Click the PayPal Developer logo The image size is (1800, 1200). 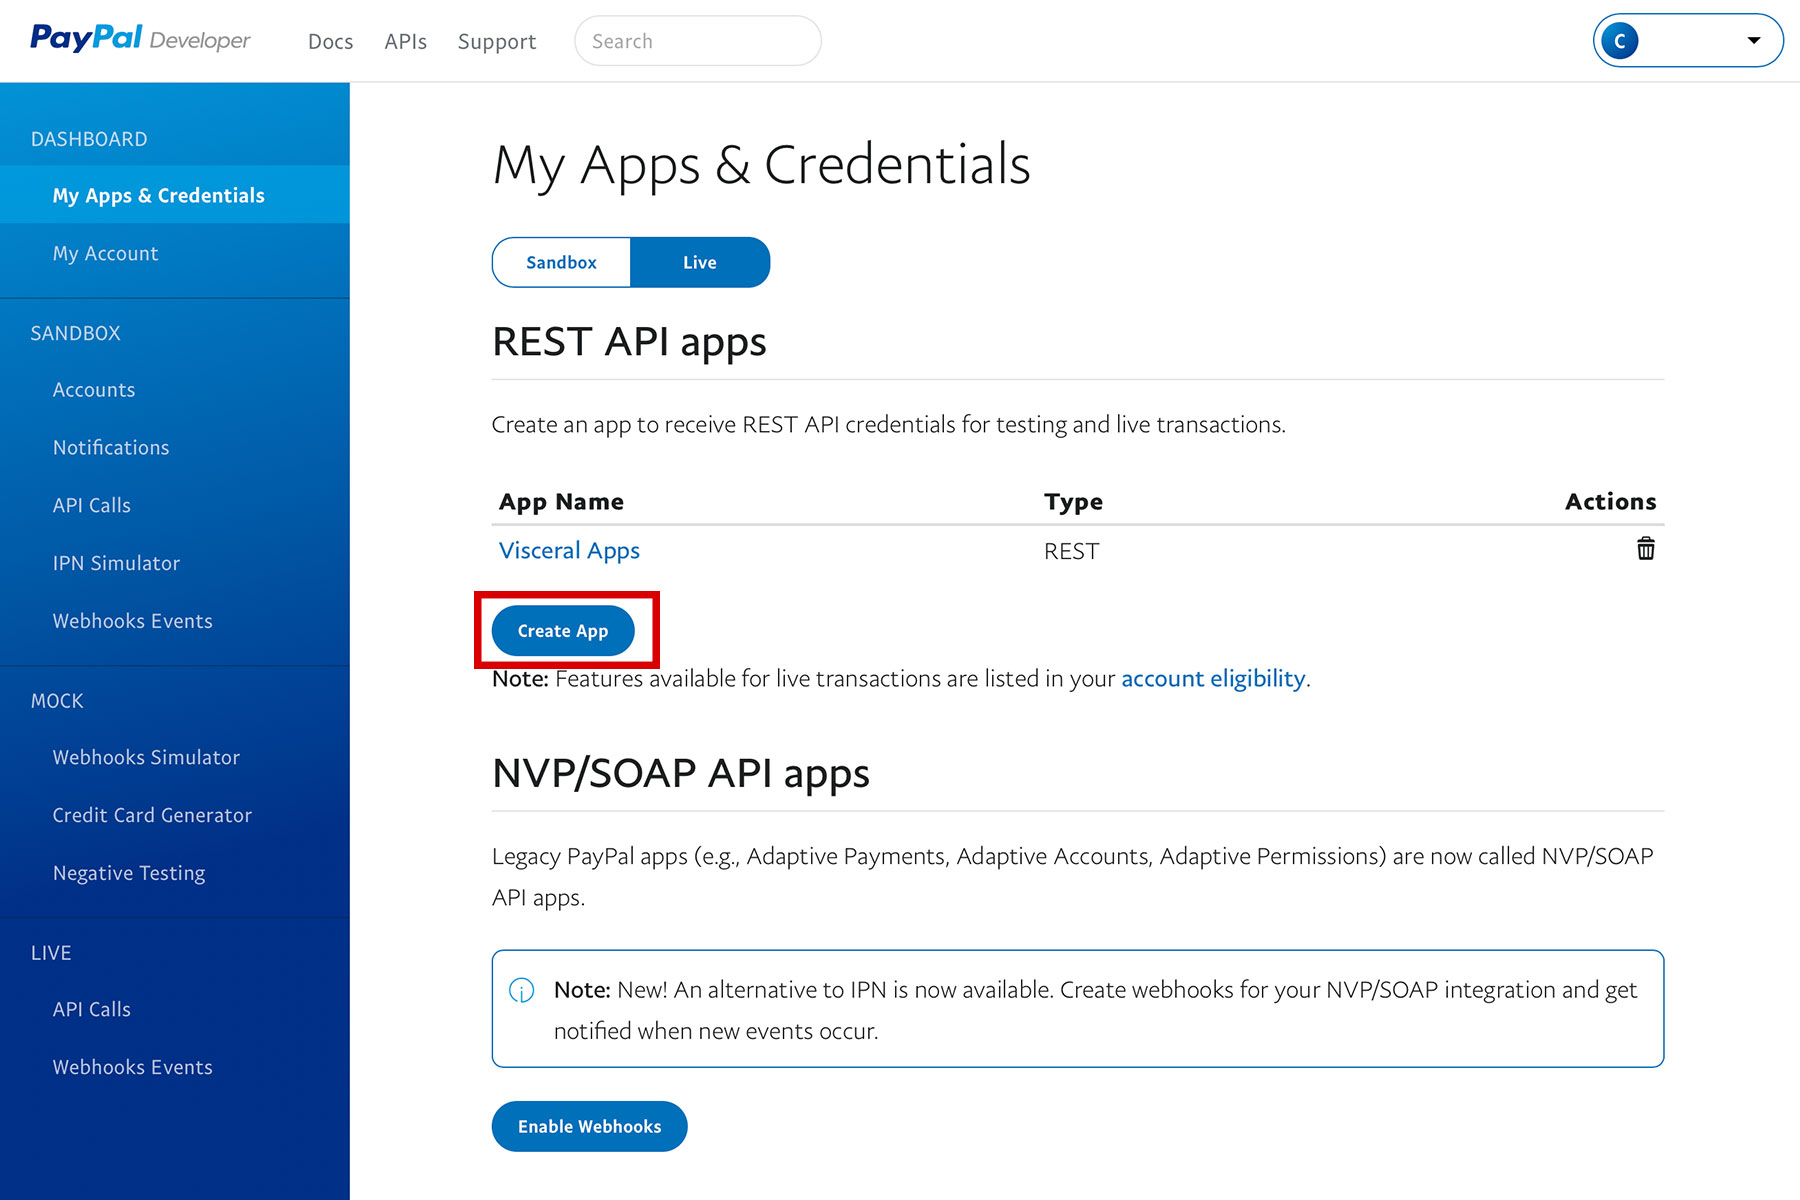[x=140, y=39]
